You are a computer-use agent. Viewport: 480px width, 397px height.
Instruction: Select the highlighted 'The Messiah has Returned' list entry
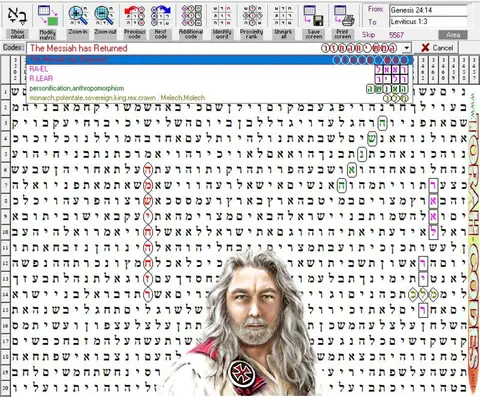220,60
